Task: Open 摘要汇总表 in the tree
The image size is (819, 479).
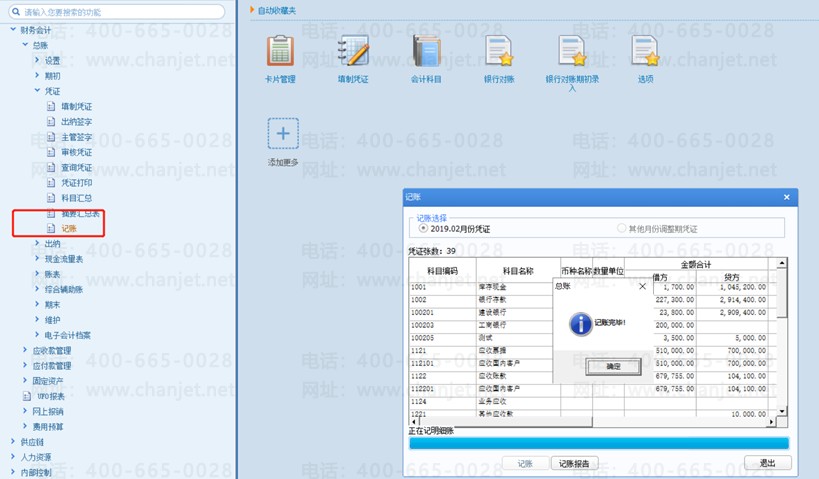Action: (80, 213)
